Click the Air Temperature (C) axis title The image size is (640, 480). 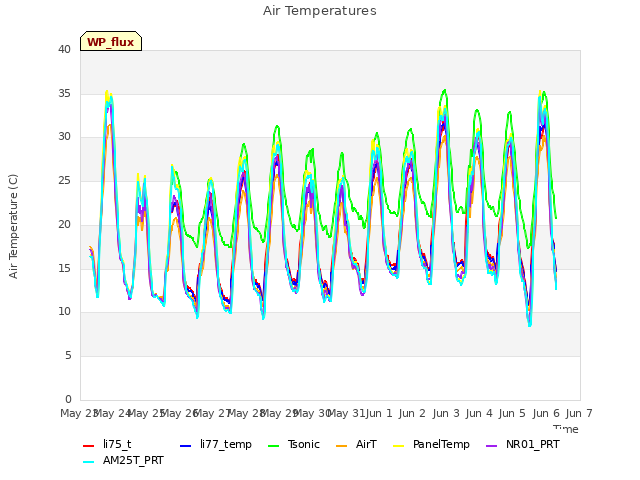click(13, 227)
